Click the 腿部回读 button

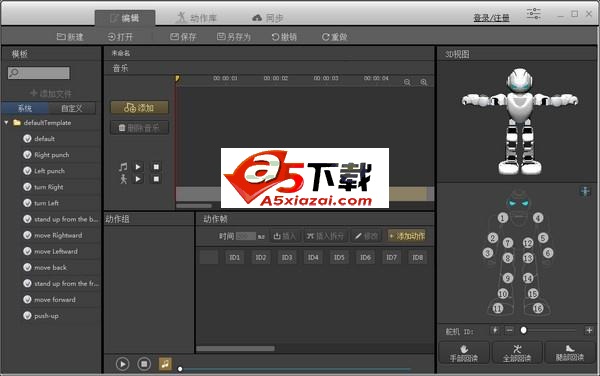[570, 353]
